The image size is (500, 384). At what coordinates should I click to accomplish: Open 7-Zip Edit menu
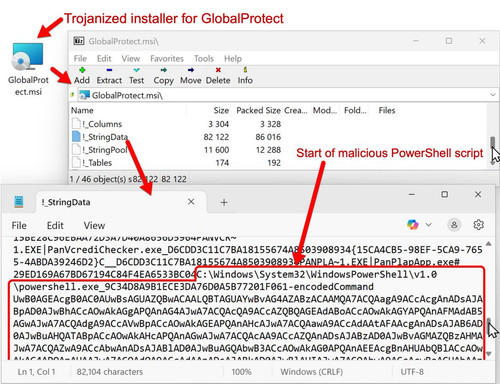[104, 59]
